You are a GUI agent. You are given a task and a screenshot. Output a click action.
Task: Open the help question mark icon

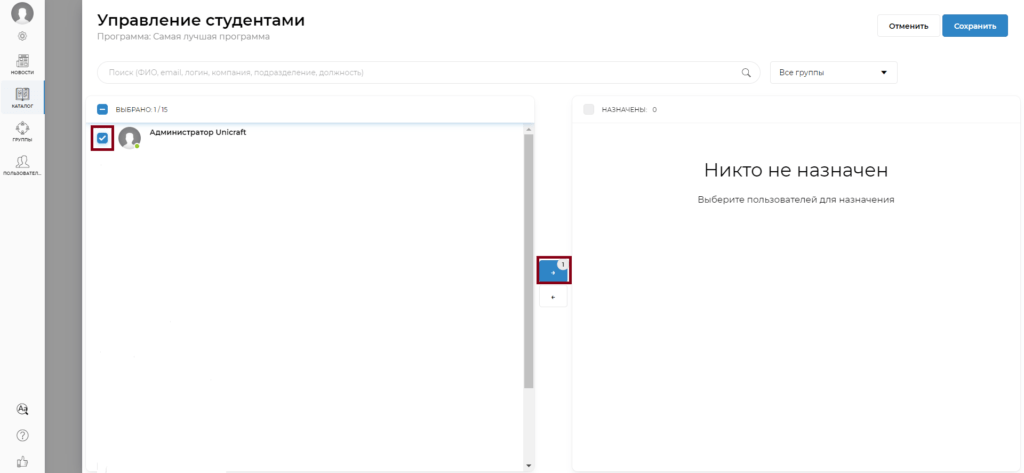[x=22, y=436]
